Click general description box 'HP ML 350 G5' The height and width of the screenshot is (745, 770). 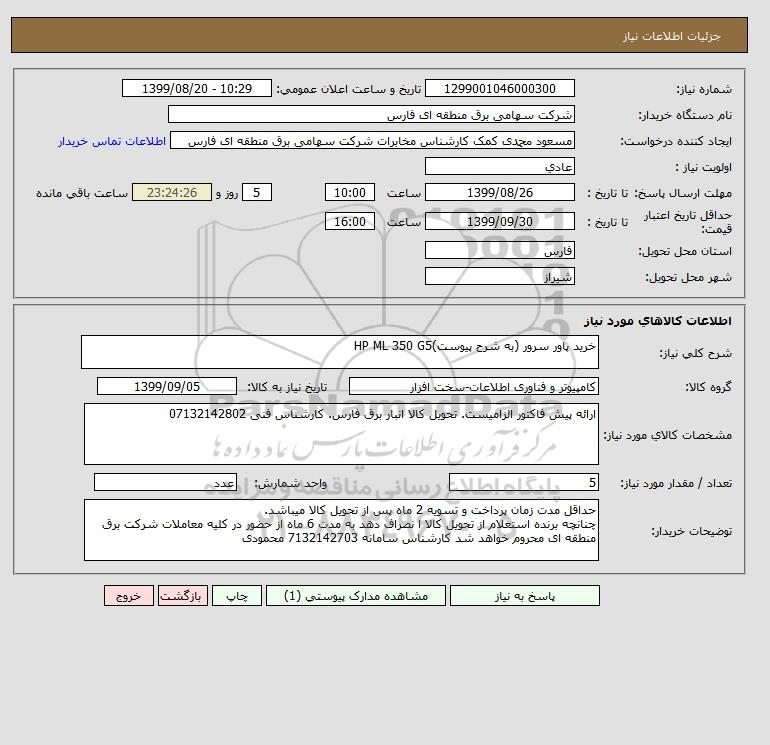(x=340, y=352)
